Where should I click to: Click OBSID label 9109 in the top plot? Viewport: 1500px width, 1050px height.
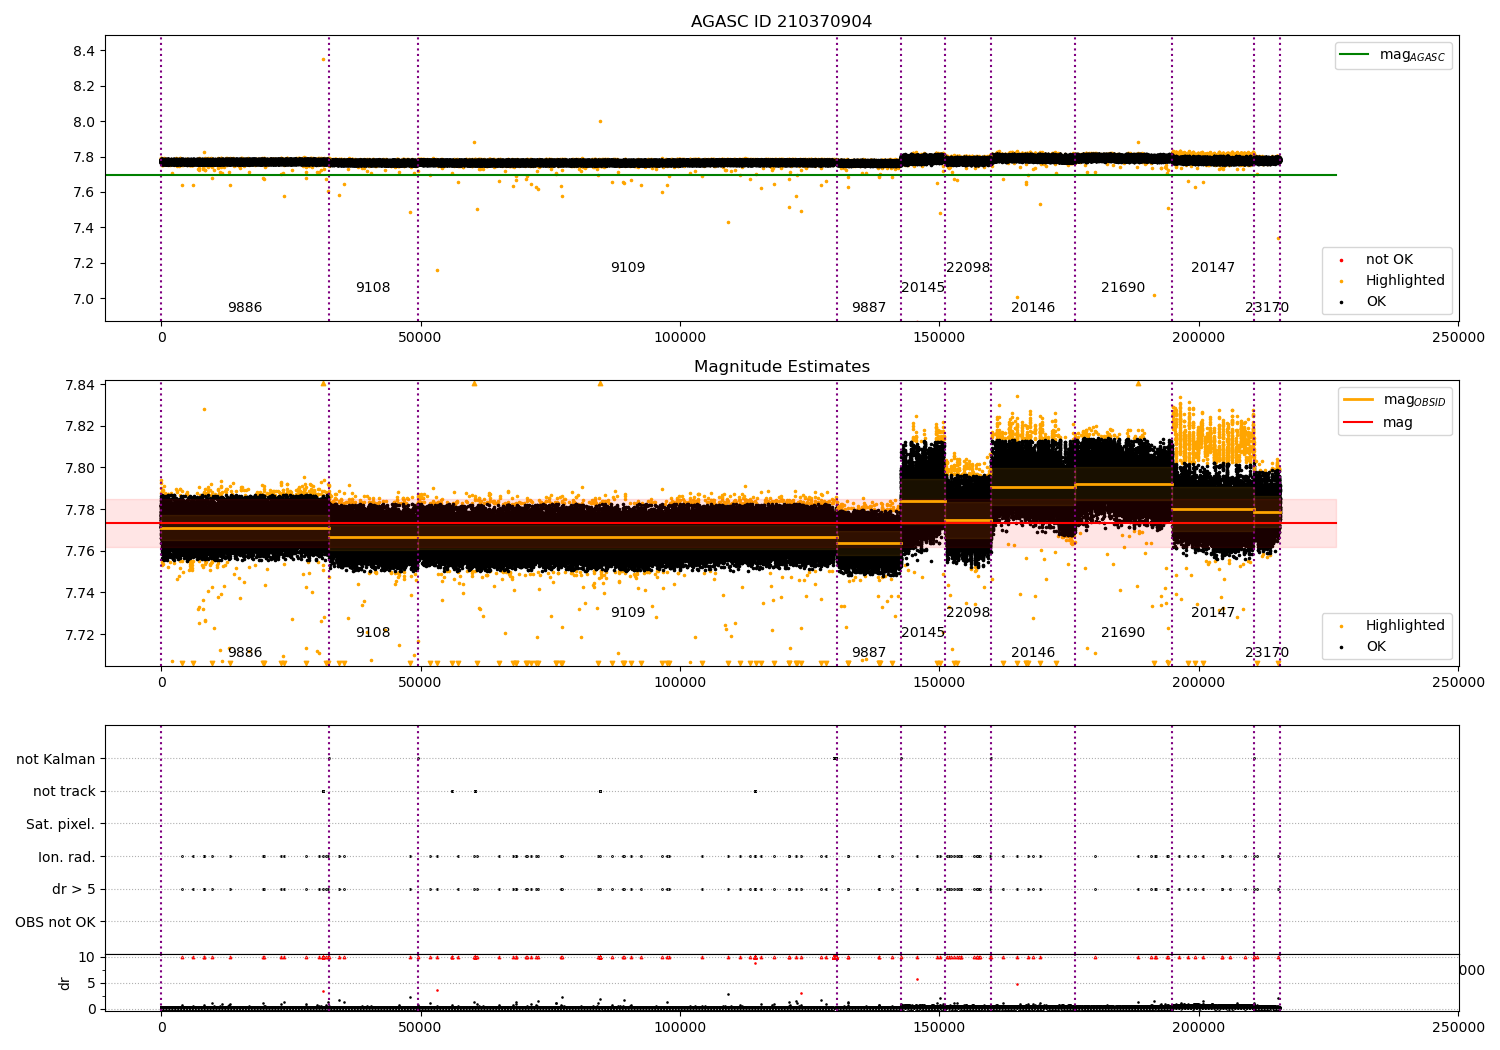pos(628,268)
